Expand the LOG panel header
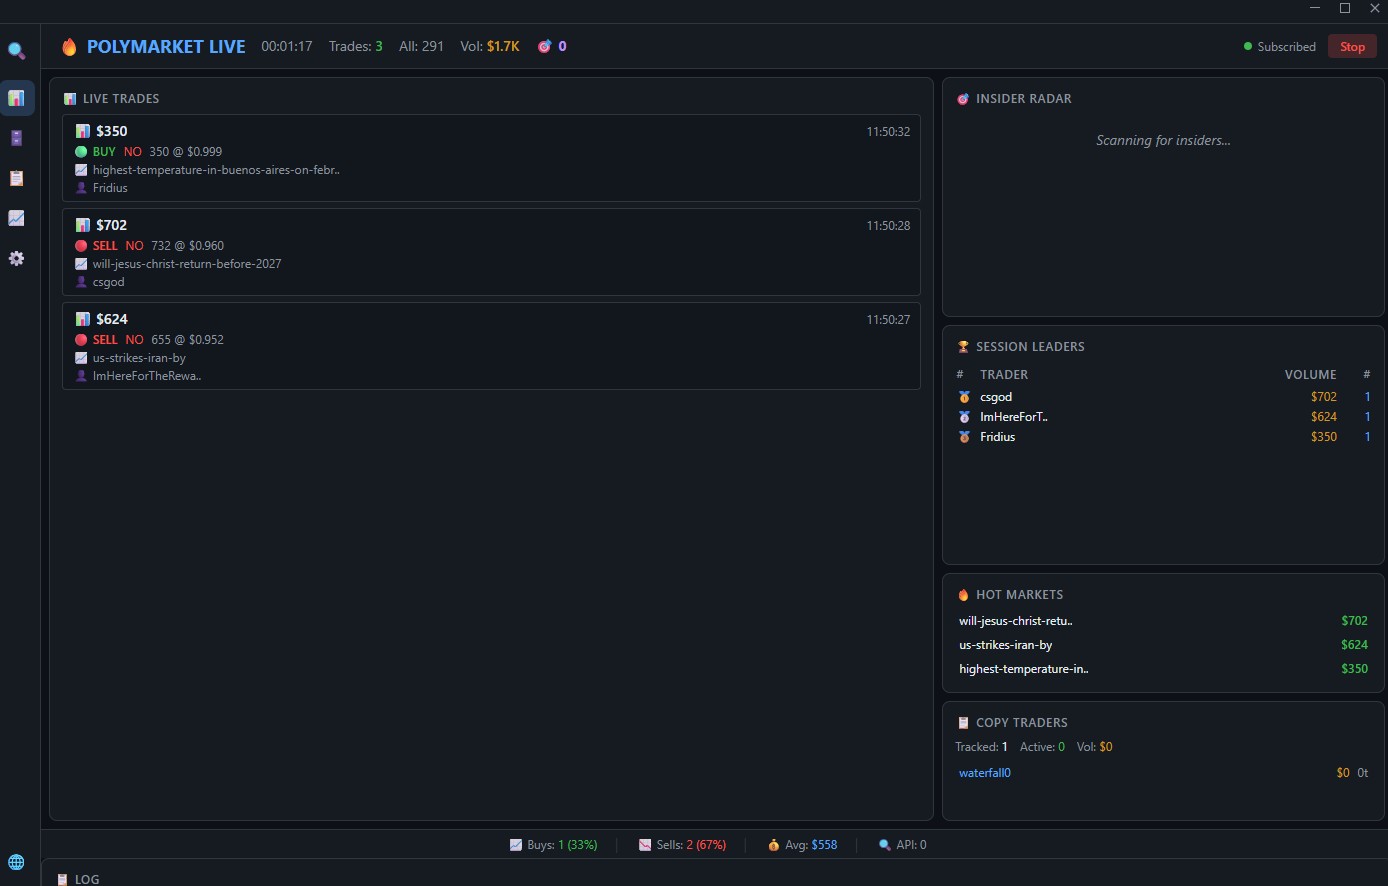Screen dimensions: 1388x886 coord(87,879)
